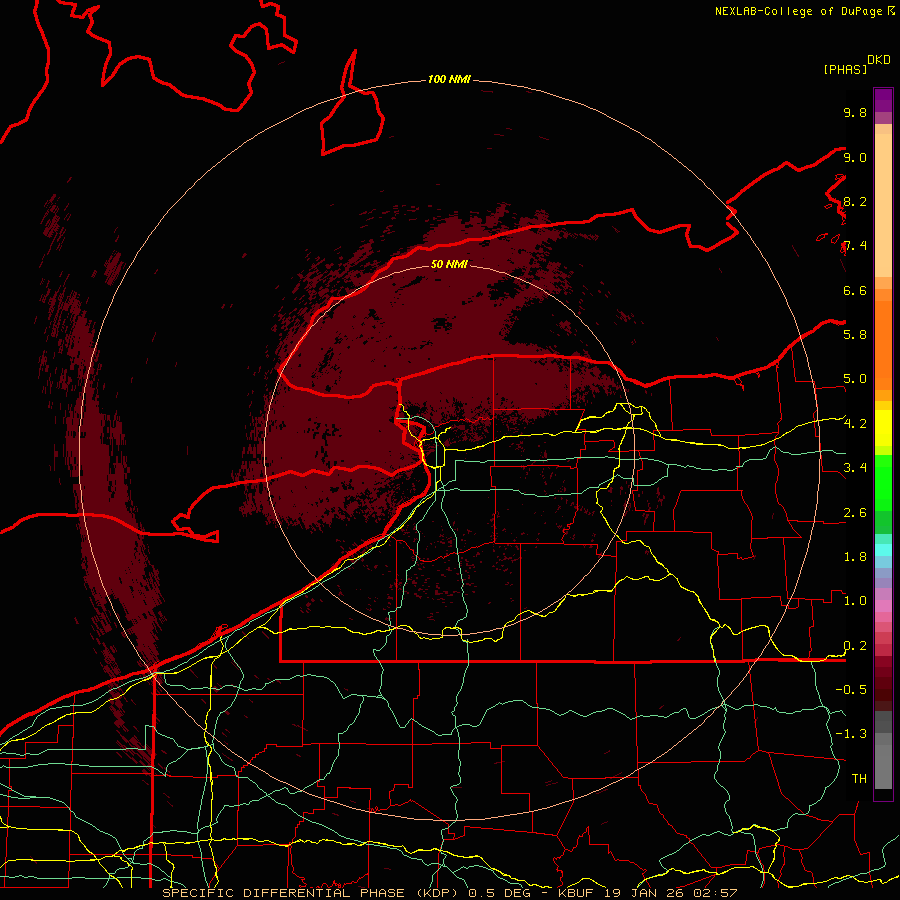The image size is (900, 900).
Task: Click the 9.0 value on the scale
Action: pos(855,157)
